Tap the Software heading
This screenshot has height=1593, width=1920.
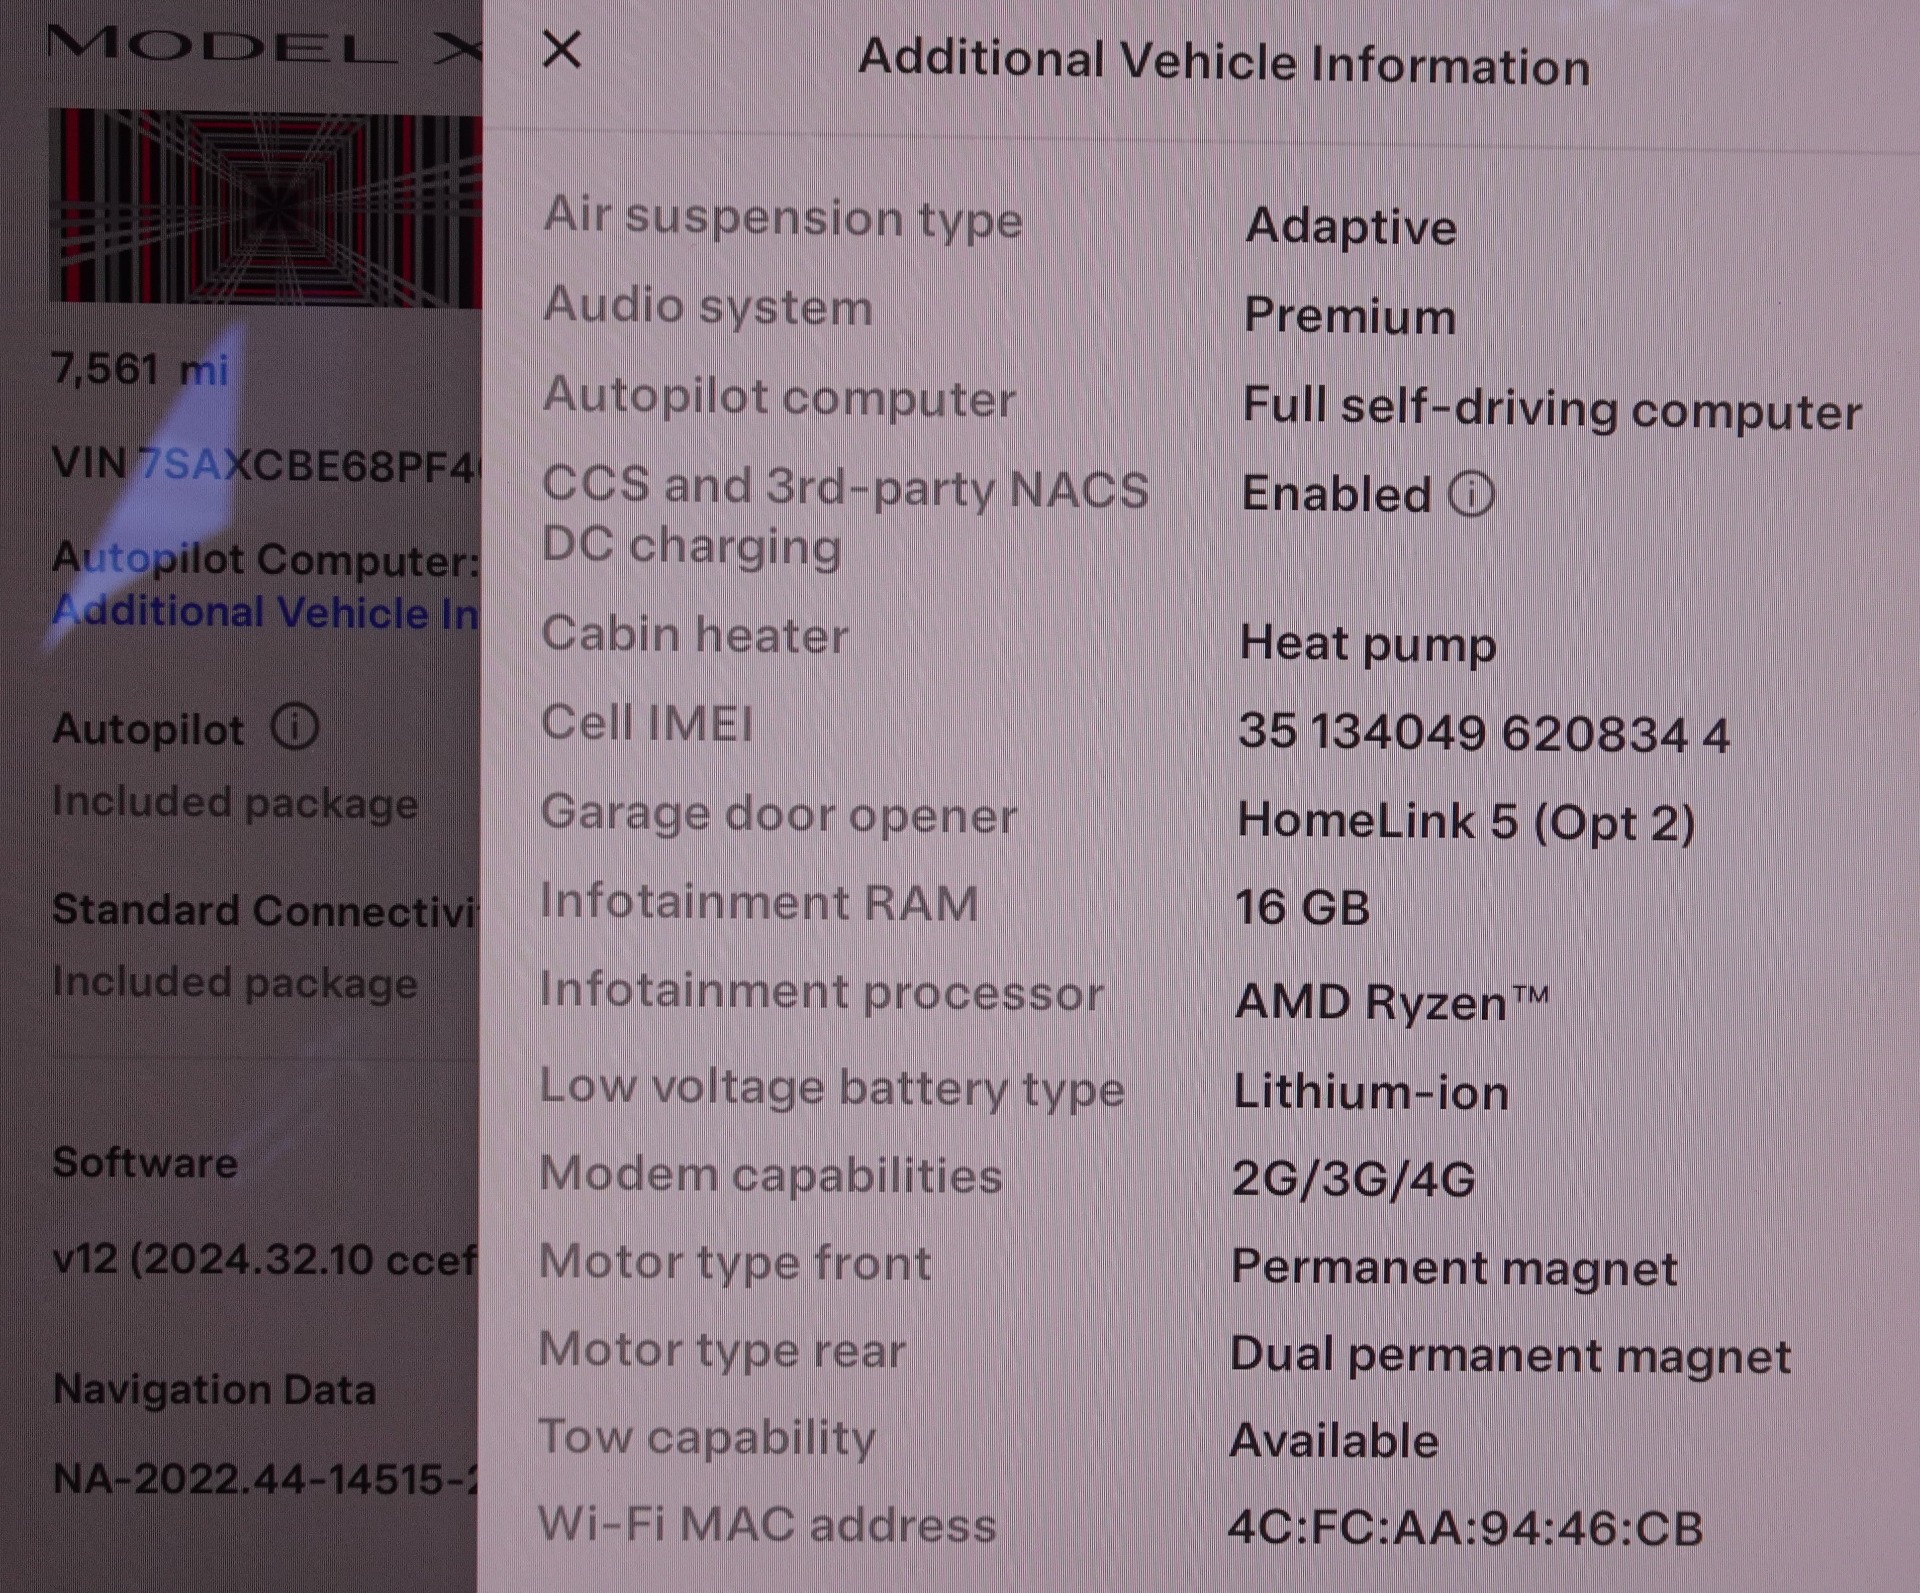coord(145,1162)
